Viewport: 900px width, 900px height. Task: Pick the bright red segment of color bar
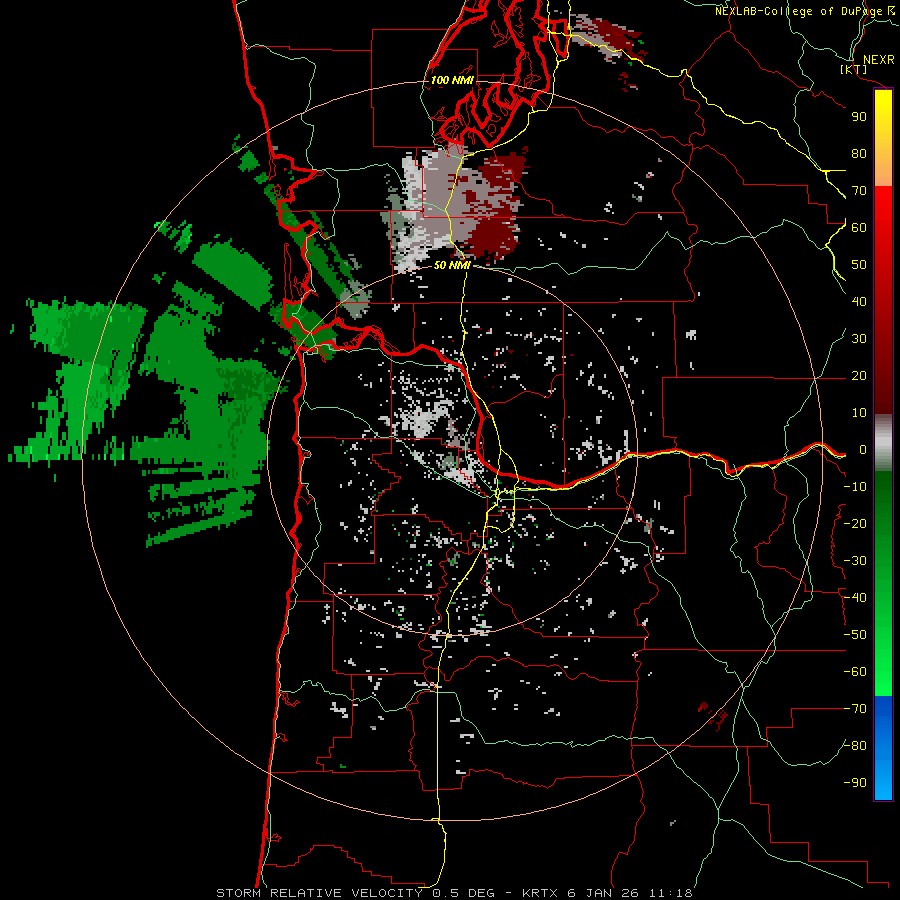pos(883,218)
